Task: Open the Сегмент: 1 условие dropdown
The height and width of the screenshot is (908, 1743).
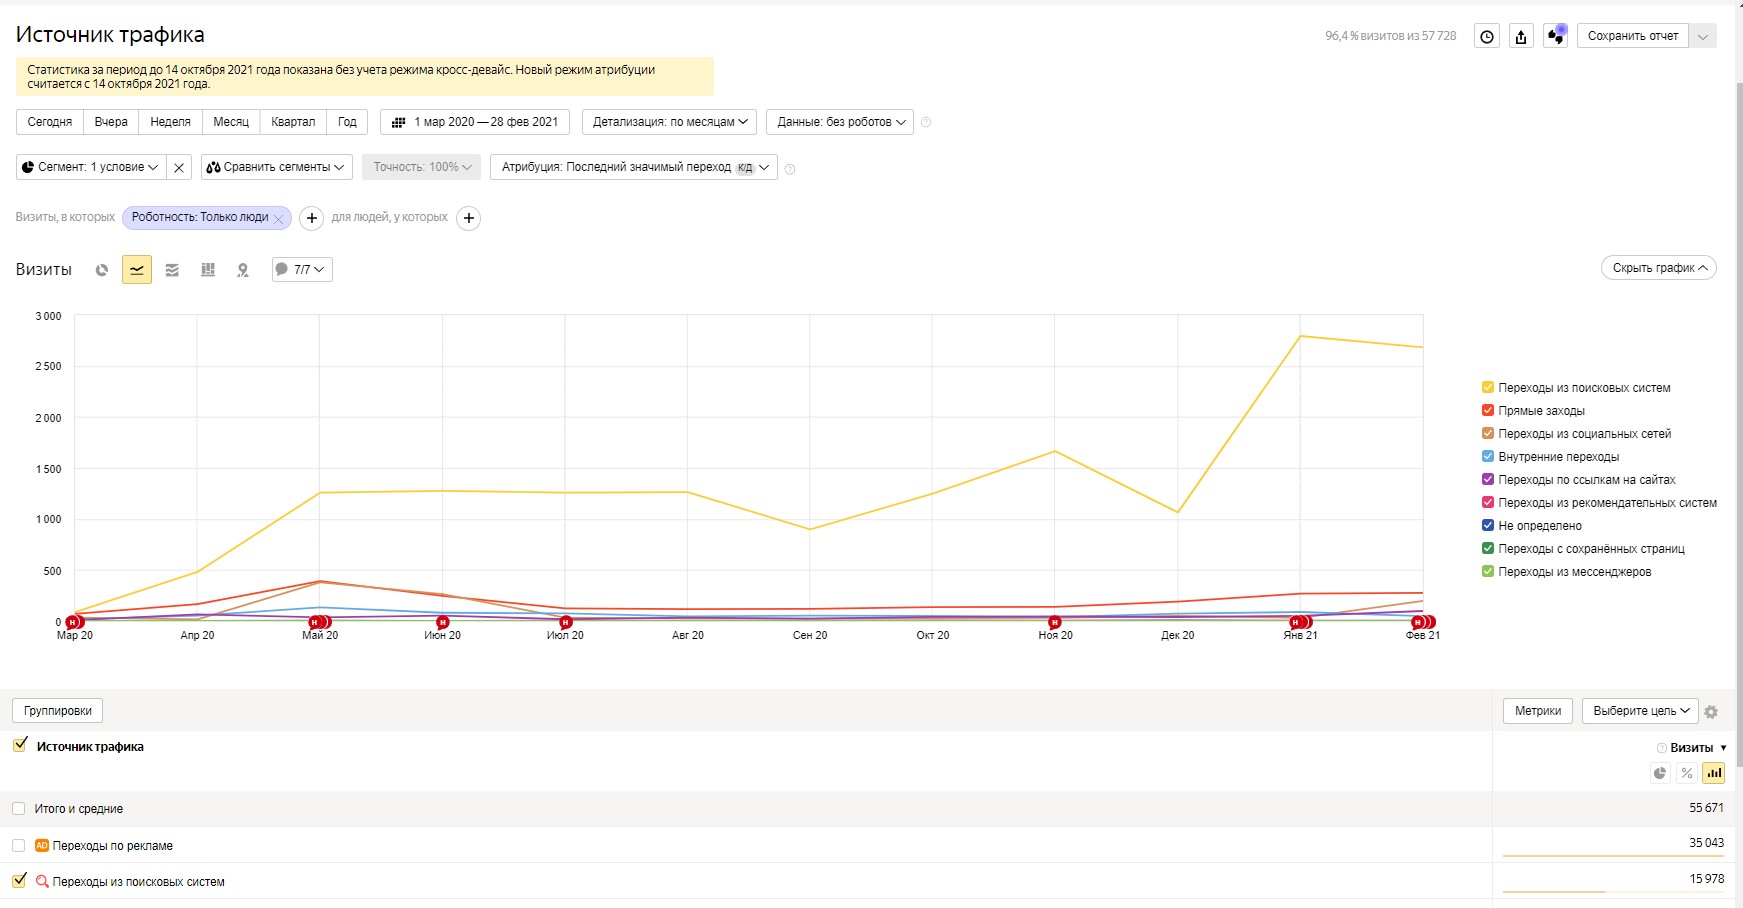Action: 90,167
